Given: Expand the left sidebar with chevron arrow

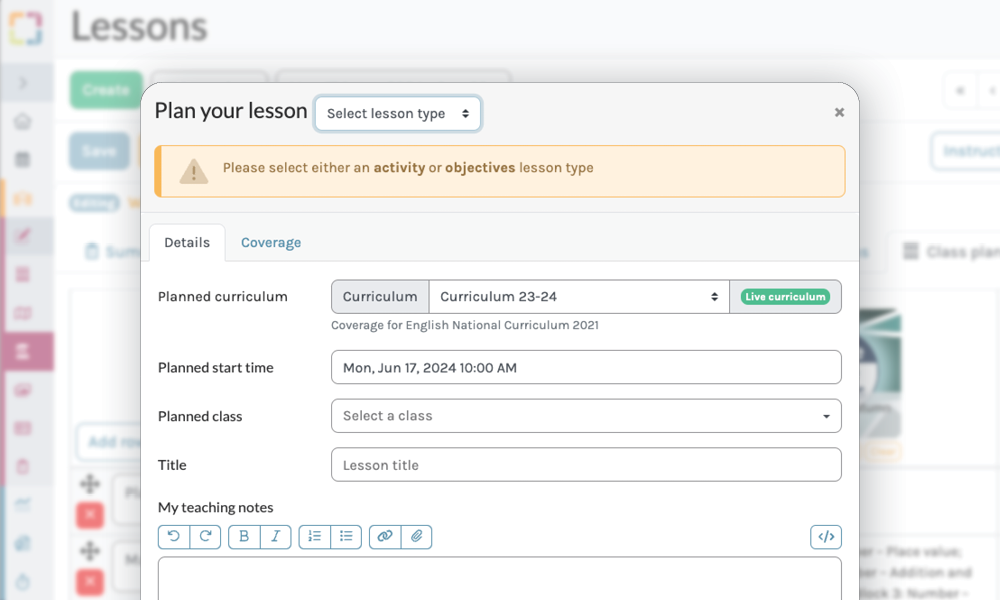Looking at the screenshot, I should click(x=23, y=84).
